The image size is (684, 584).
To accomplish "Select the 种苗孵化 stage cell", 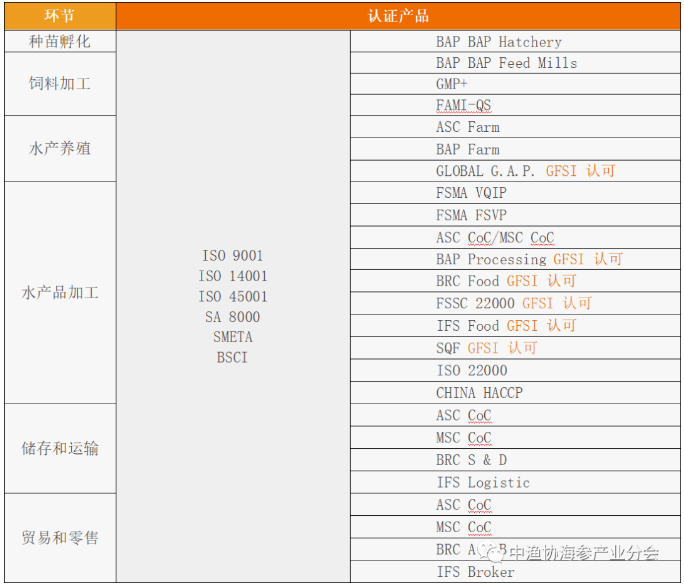I will coord(60,41).
